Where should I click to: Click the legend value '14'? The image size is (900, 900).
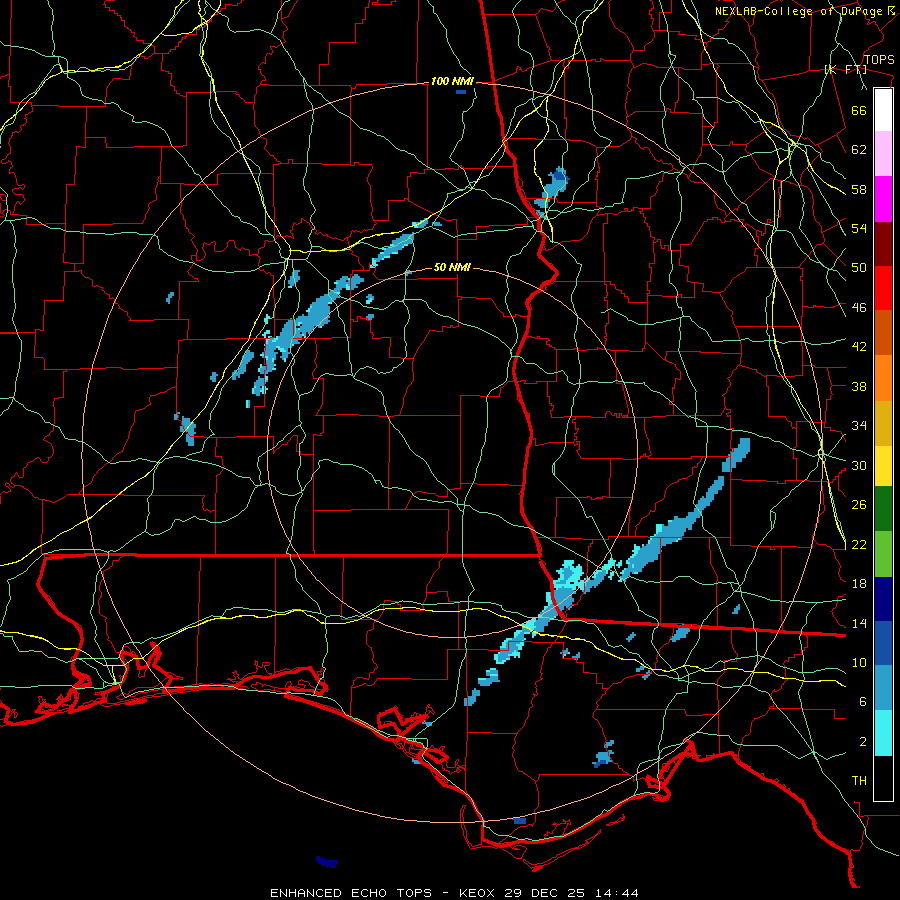click(x=859, y=623)
